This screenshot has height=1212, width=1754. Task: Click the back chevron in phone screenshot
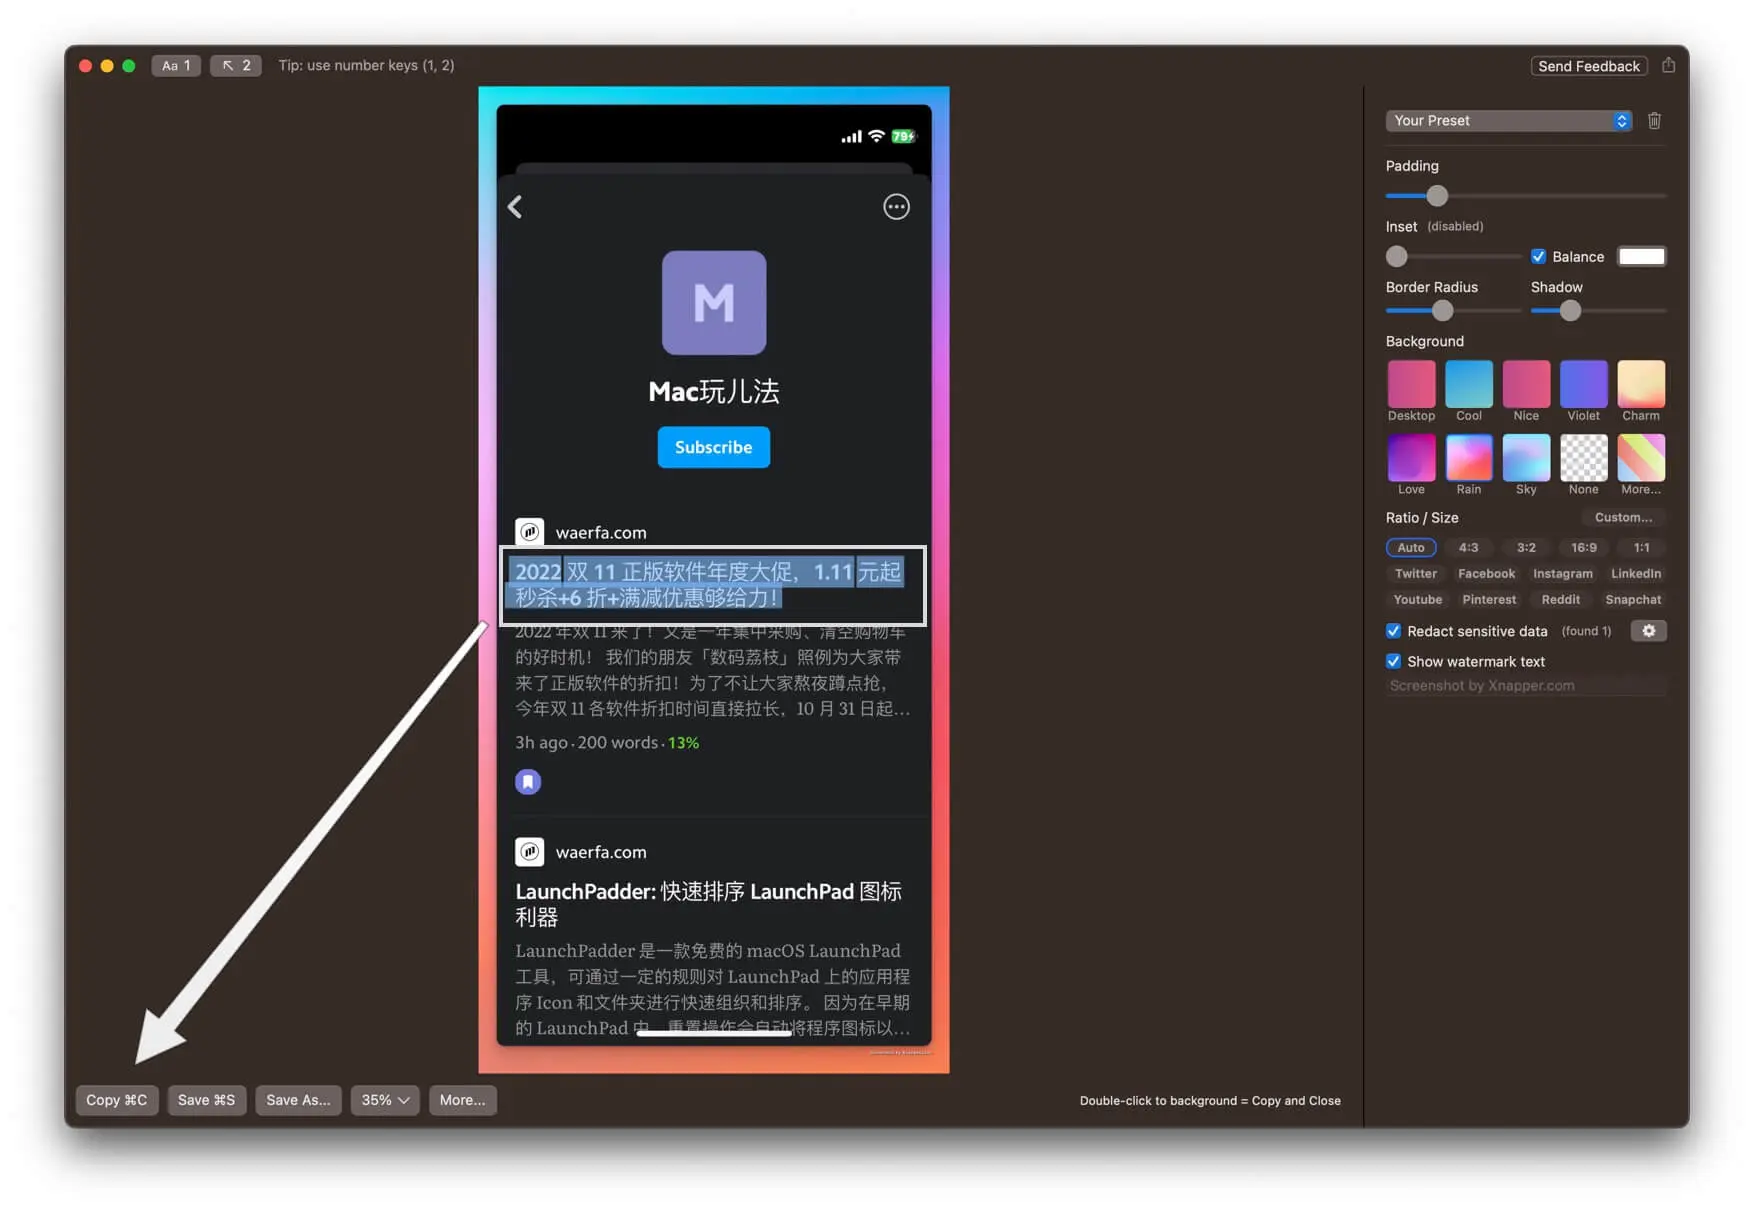[515, 207]
